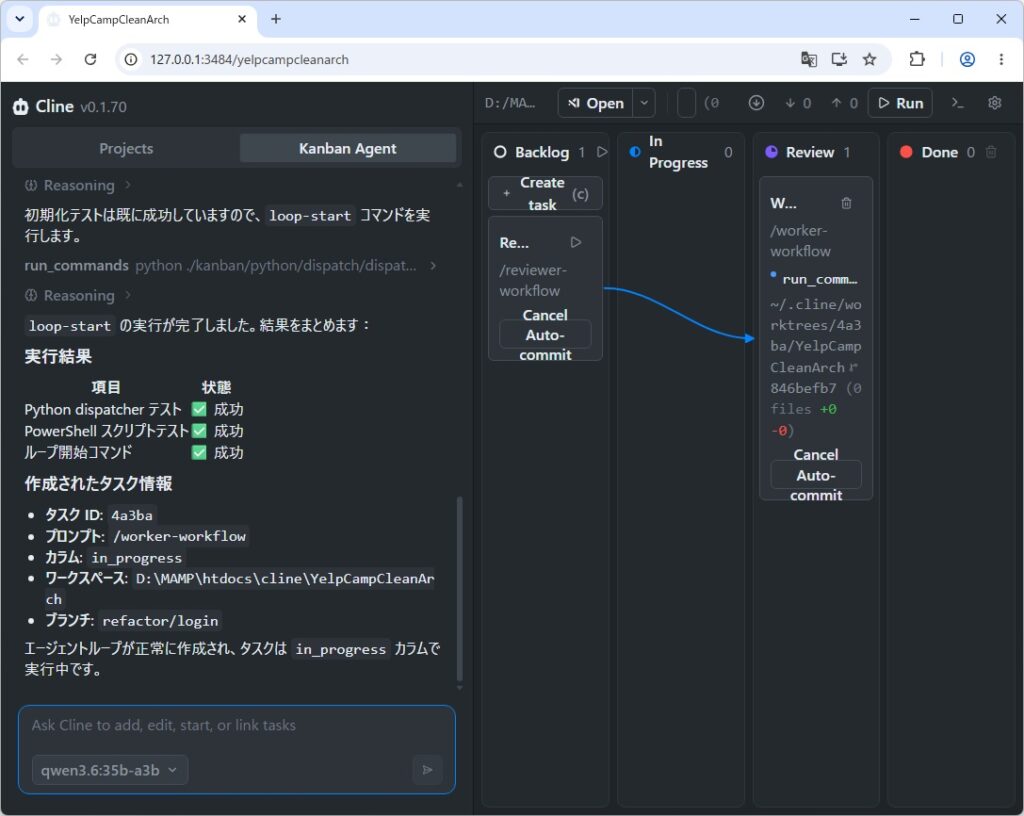Click the branch selector box in toolbar
This screenshot has width=1024, height=816.
[x=686, y=103]
